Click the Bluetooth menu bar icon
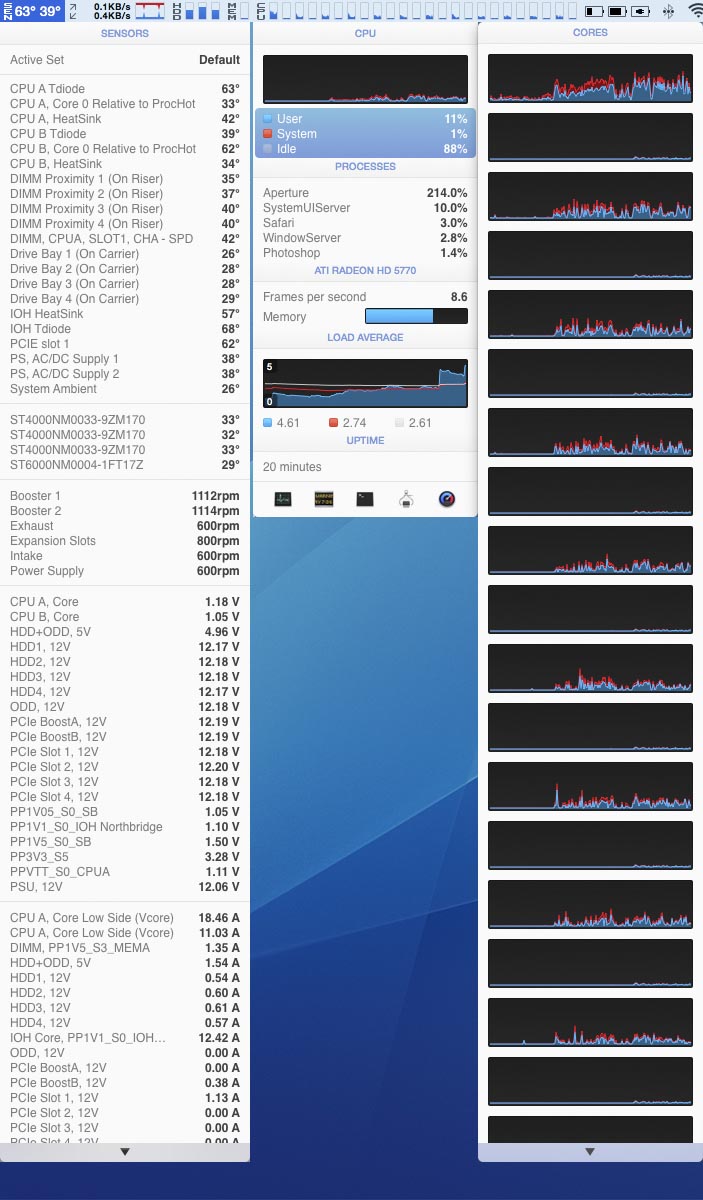This screenshot has height=1200, width=703. point(668,11)
